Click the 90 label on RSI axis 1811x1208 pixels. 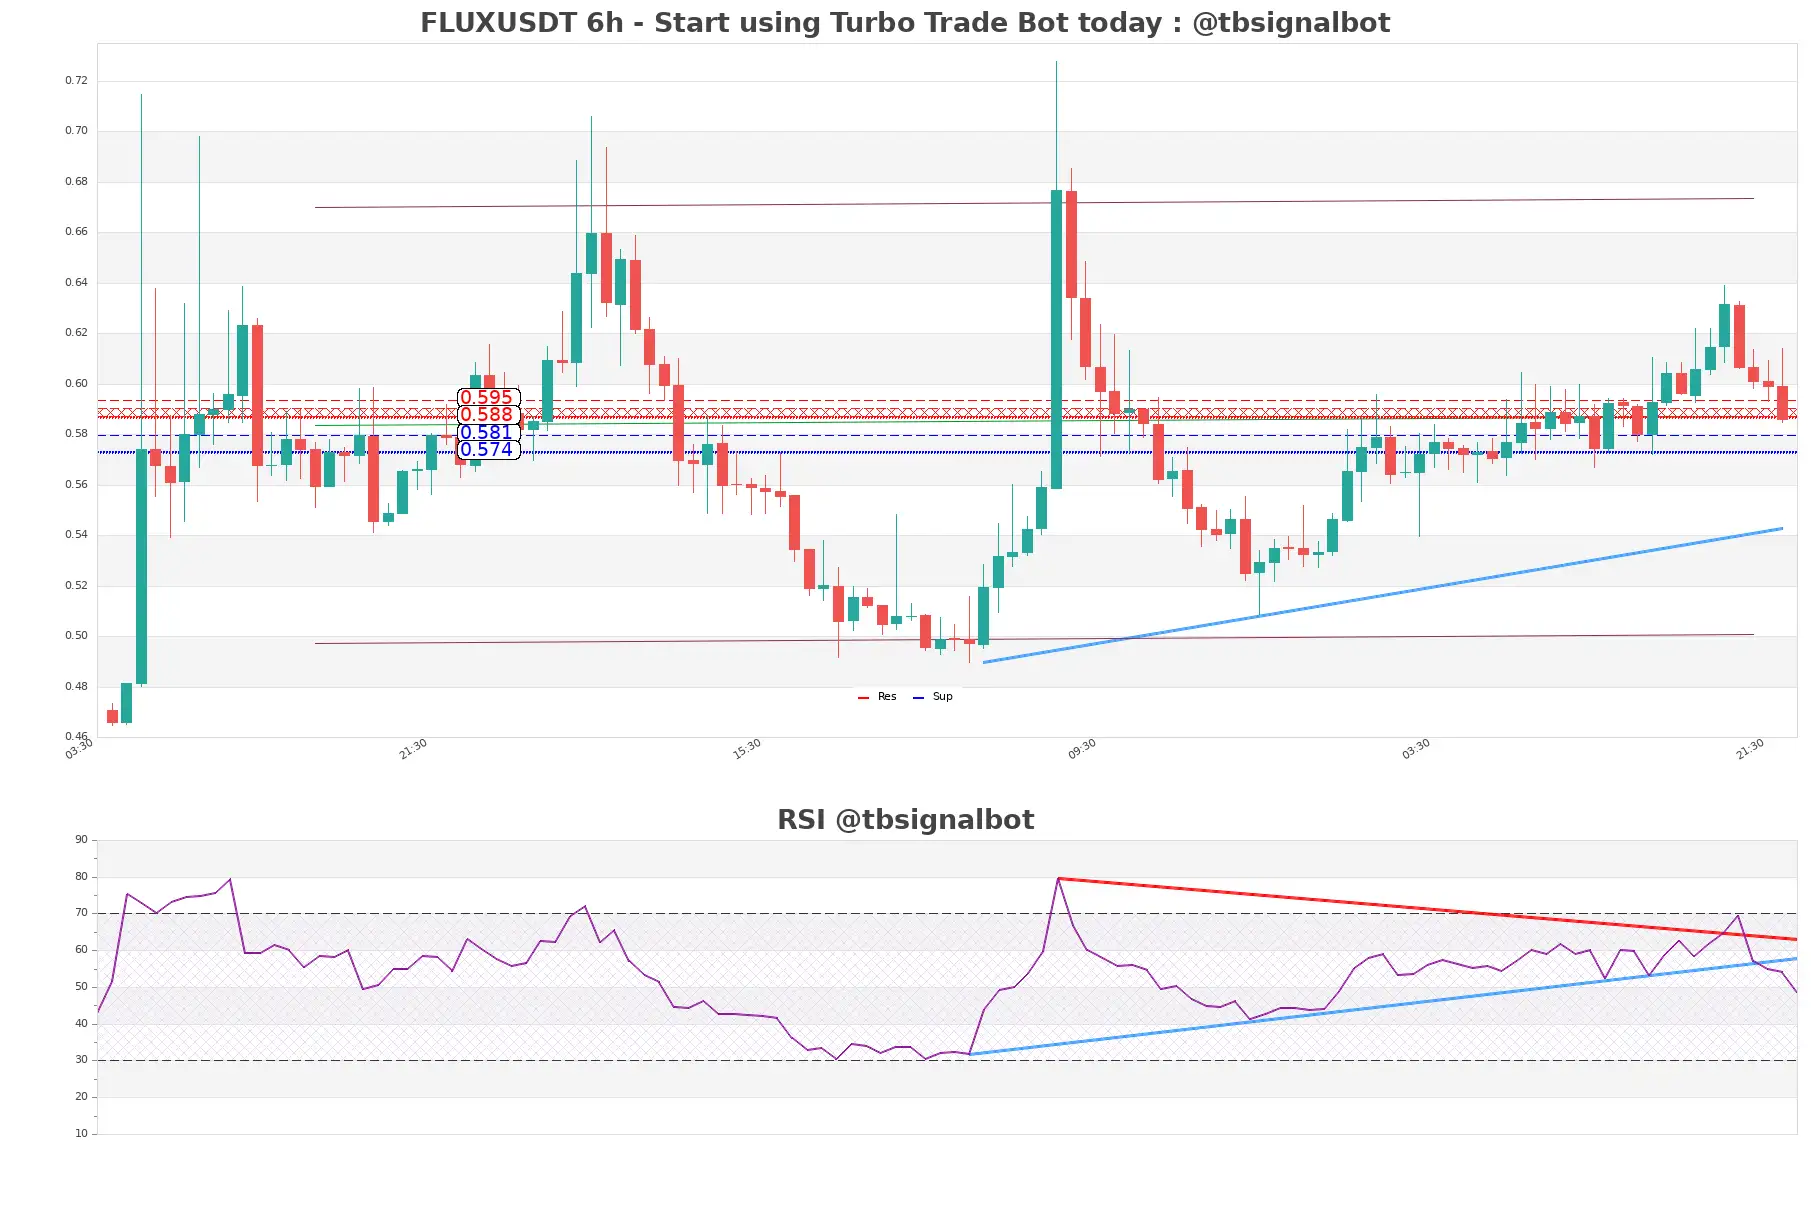81,840
